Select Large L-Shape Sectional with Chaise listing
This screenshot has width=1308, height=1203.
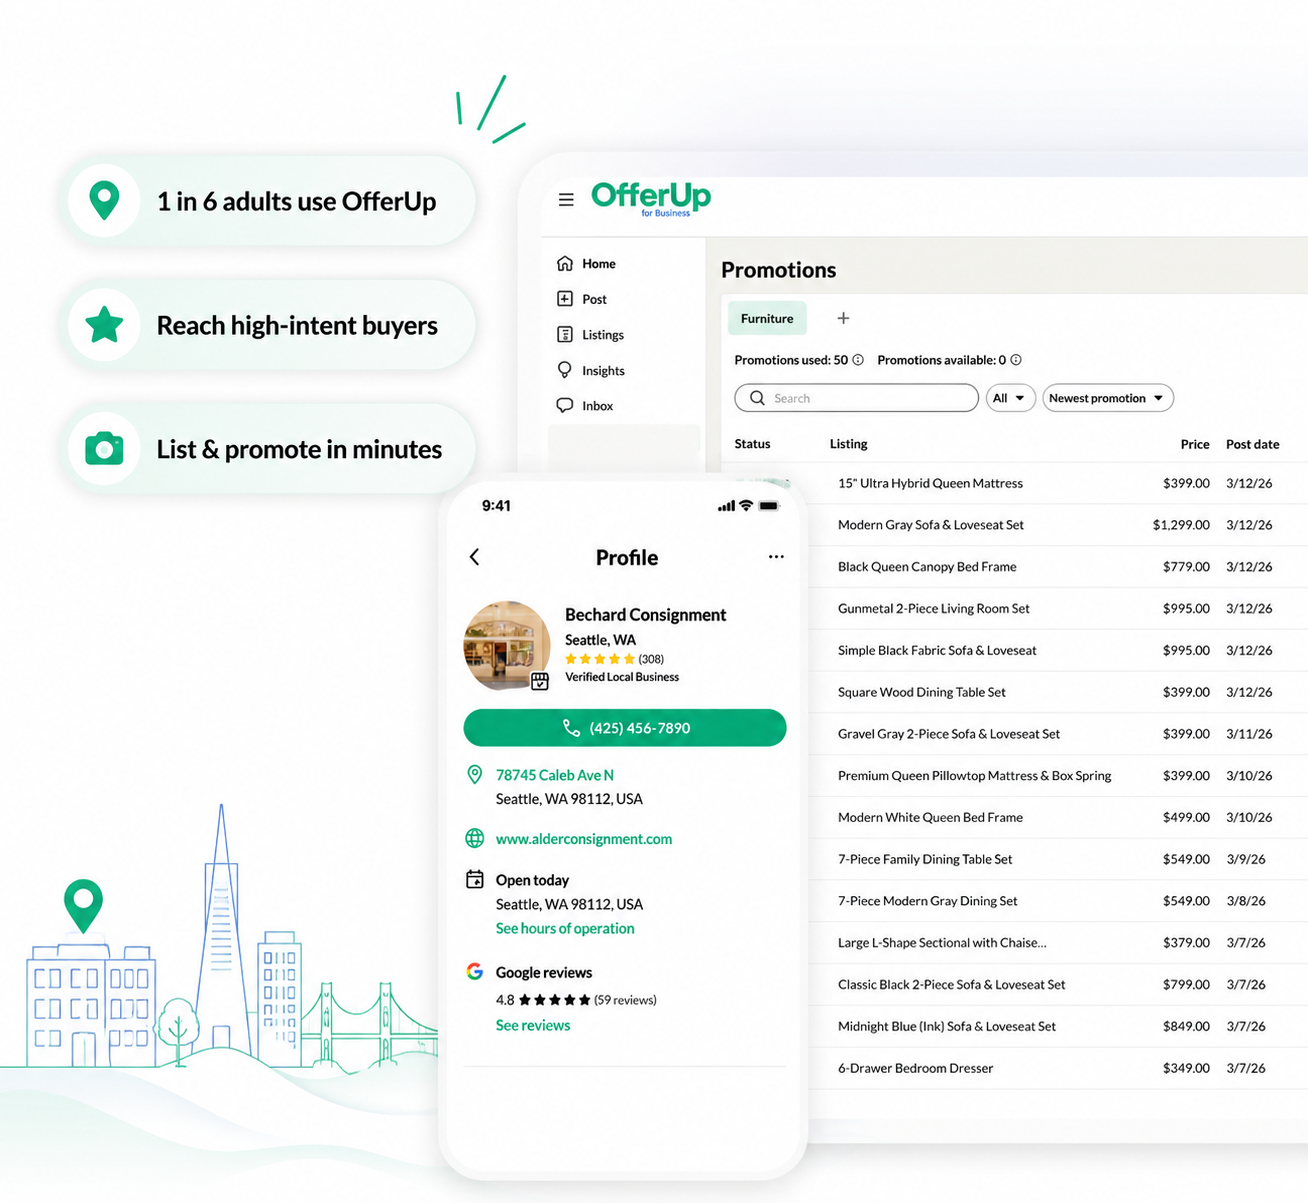pos(942,943)
